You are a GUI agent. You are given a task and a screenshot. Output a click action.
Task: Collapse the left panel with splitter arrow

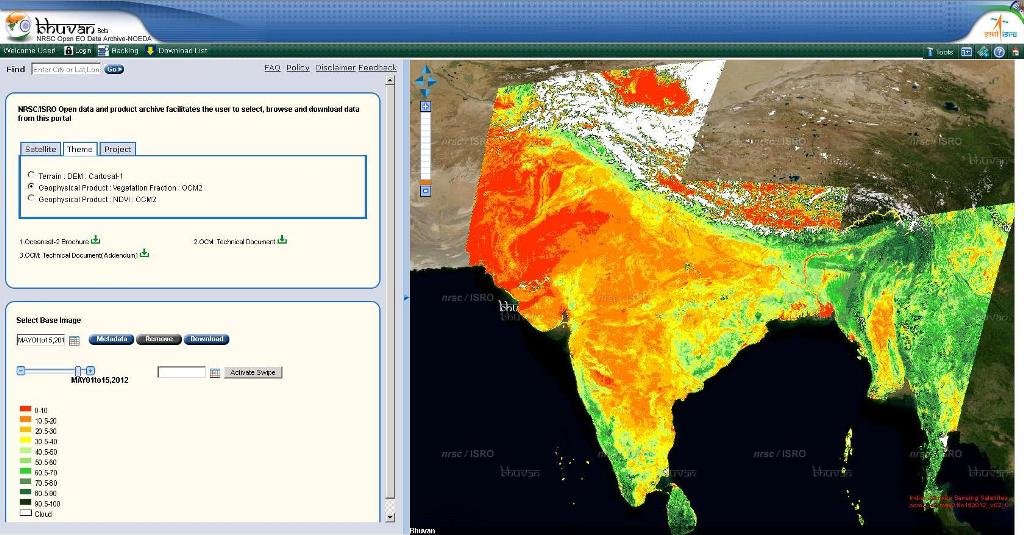tap(406, 298)
